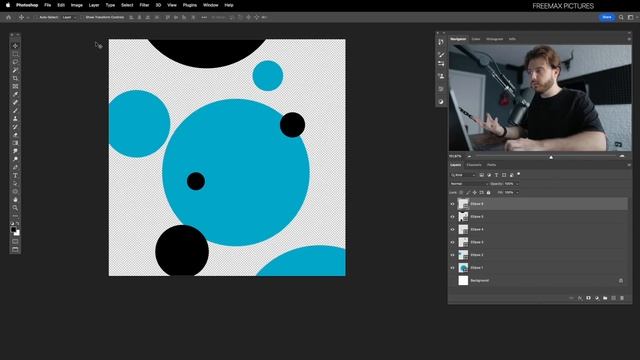Open the File menu

point(48,5)
